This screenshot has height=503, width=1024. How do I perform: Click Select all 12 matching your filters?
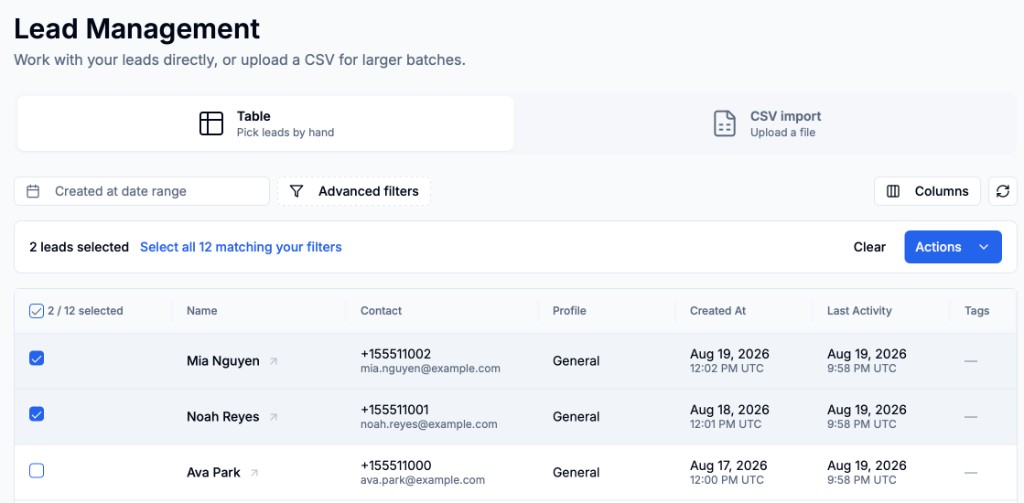pos(241,247)
